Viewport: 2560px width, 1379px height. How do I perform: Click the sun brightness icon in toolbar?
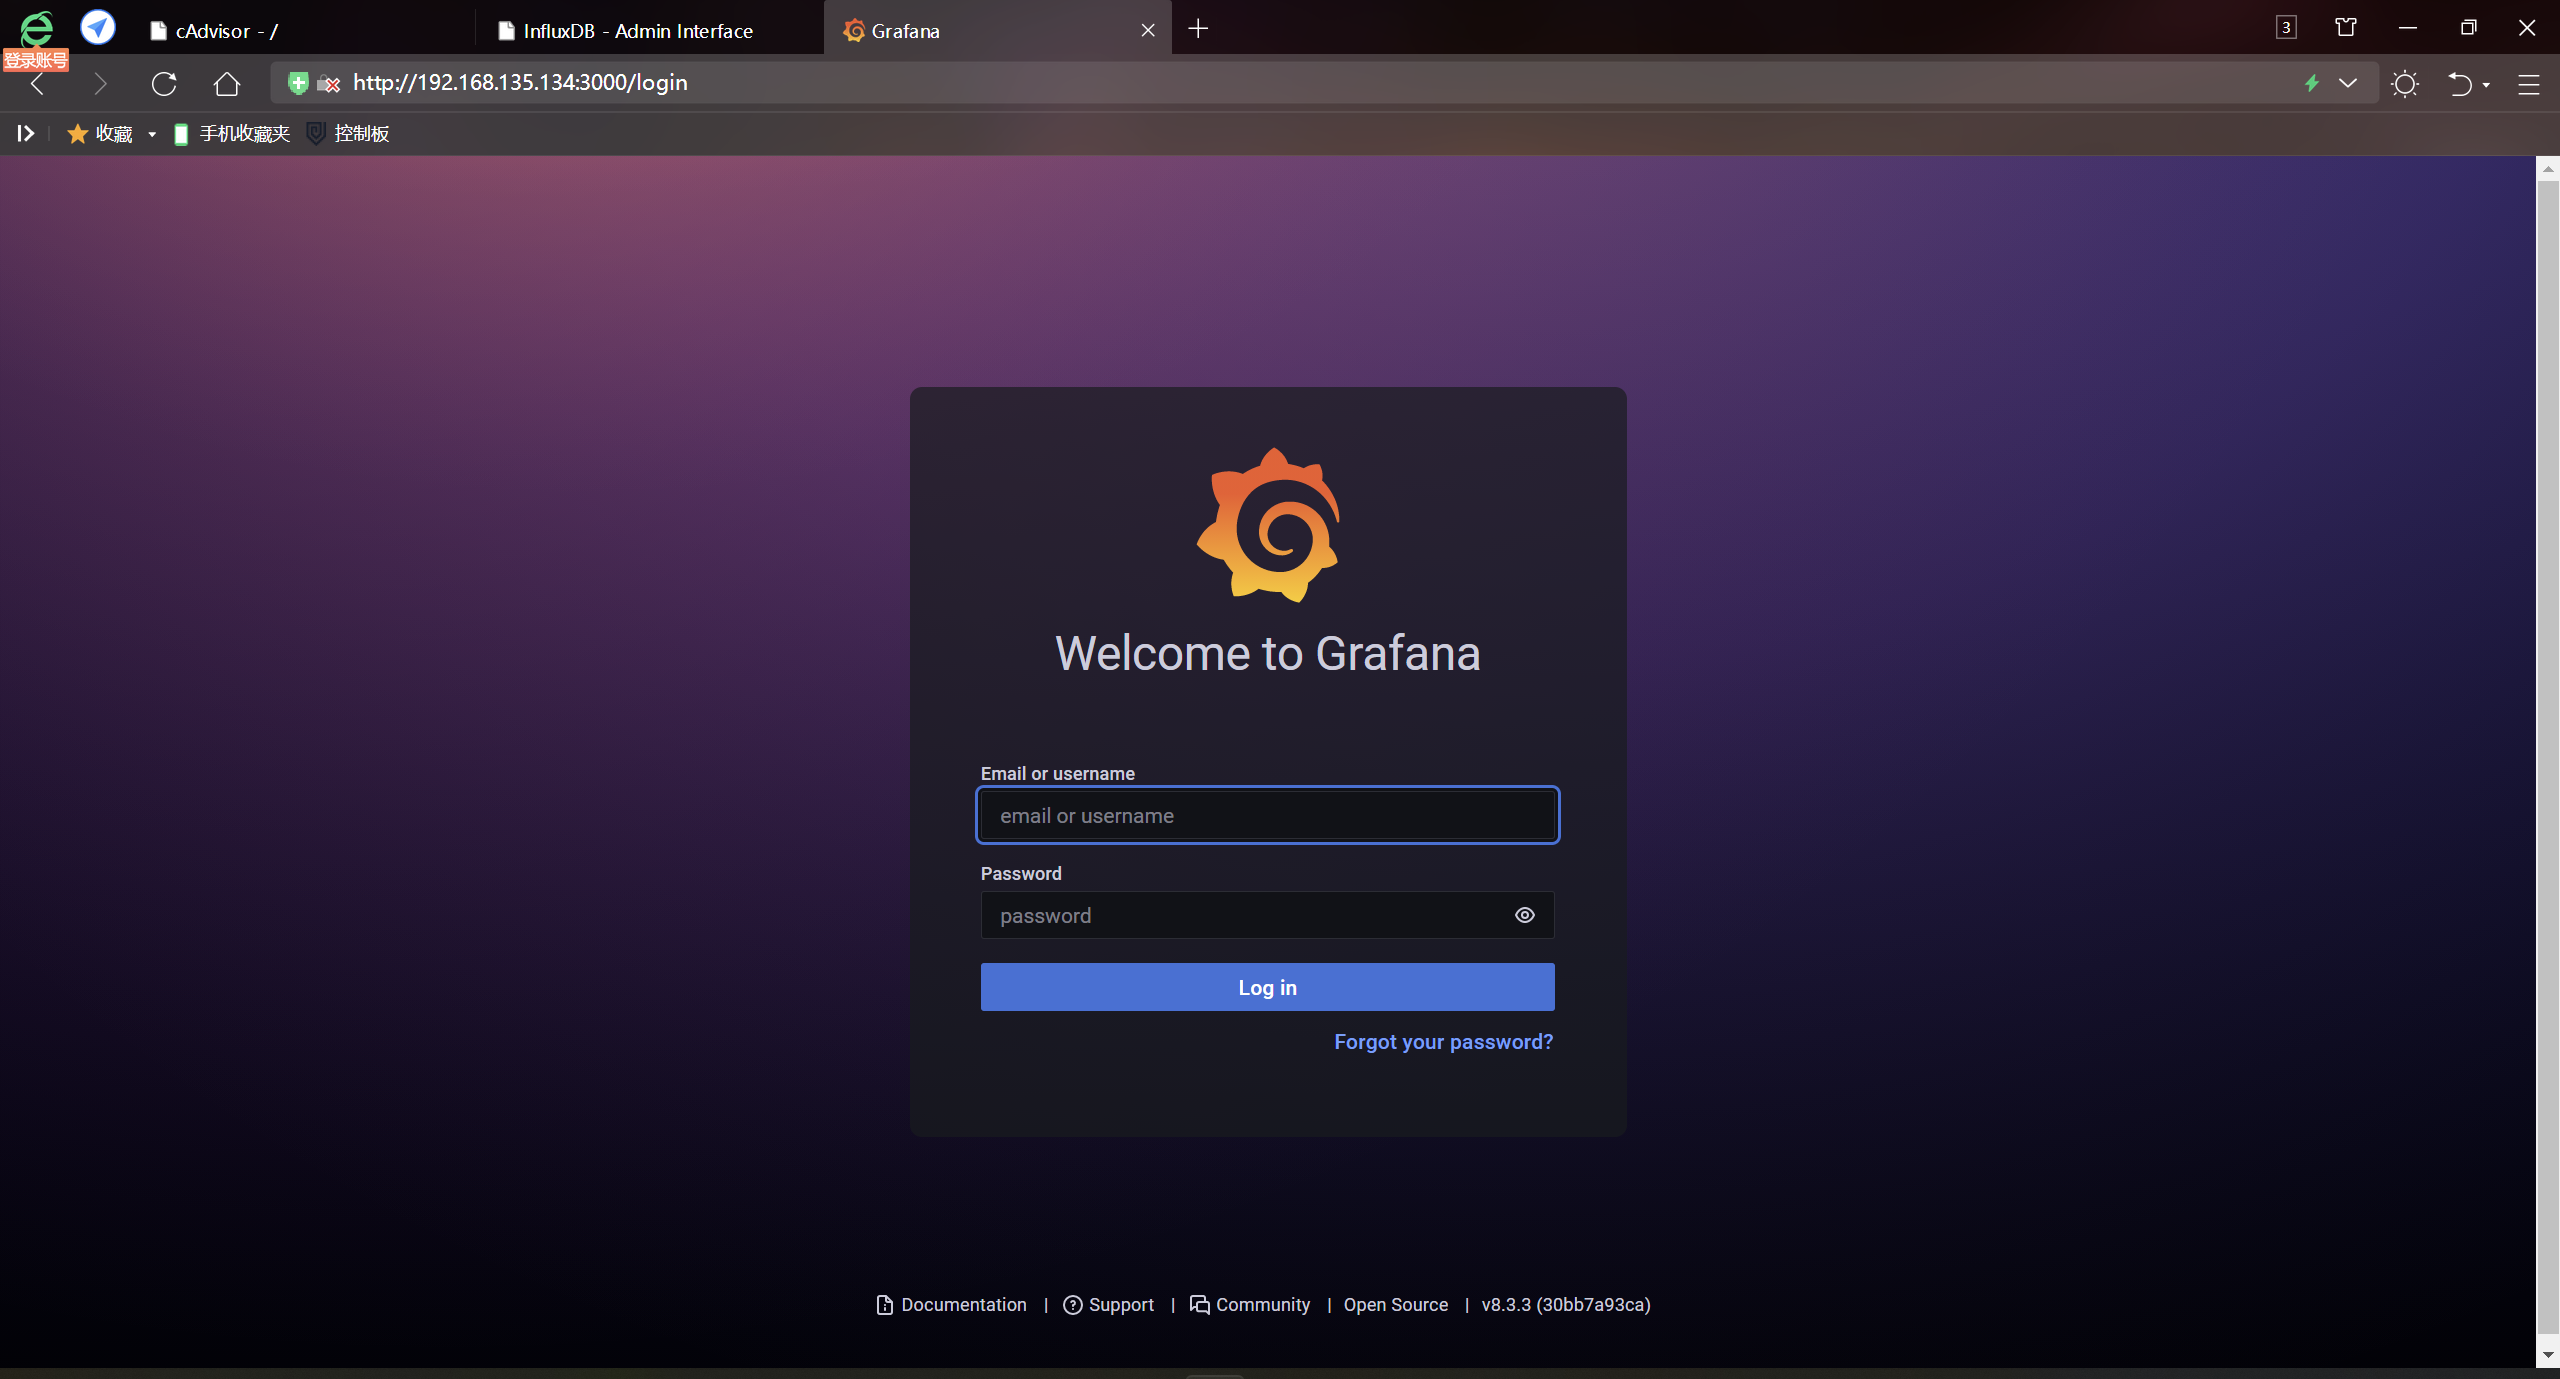coord(2405,84)
